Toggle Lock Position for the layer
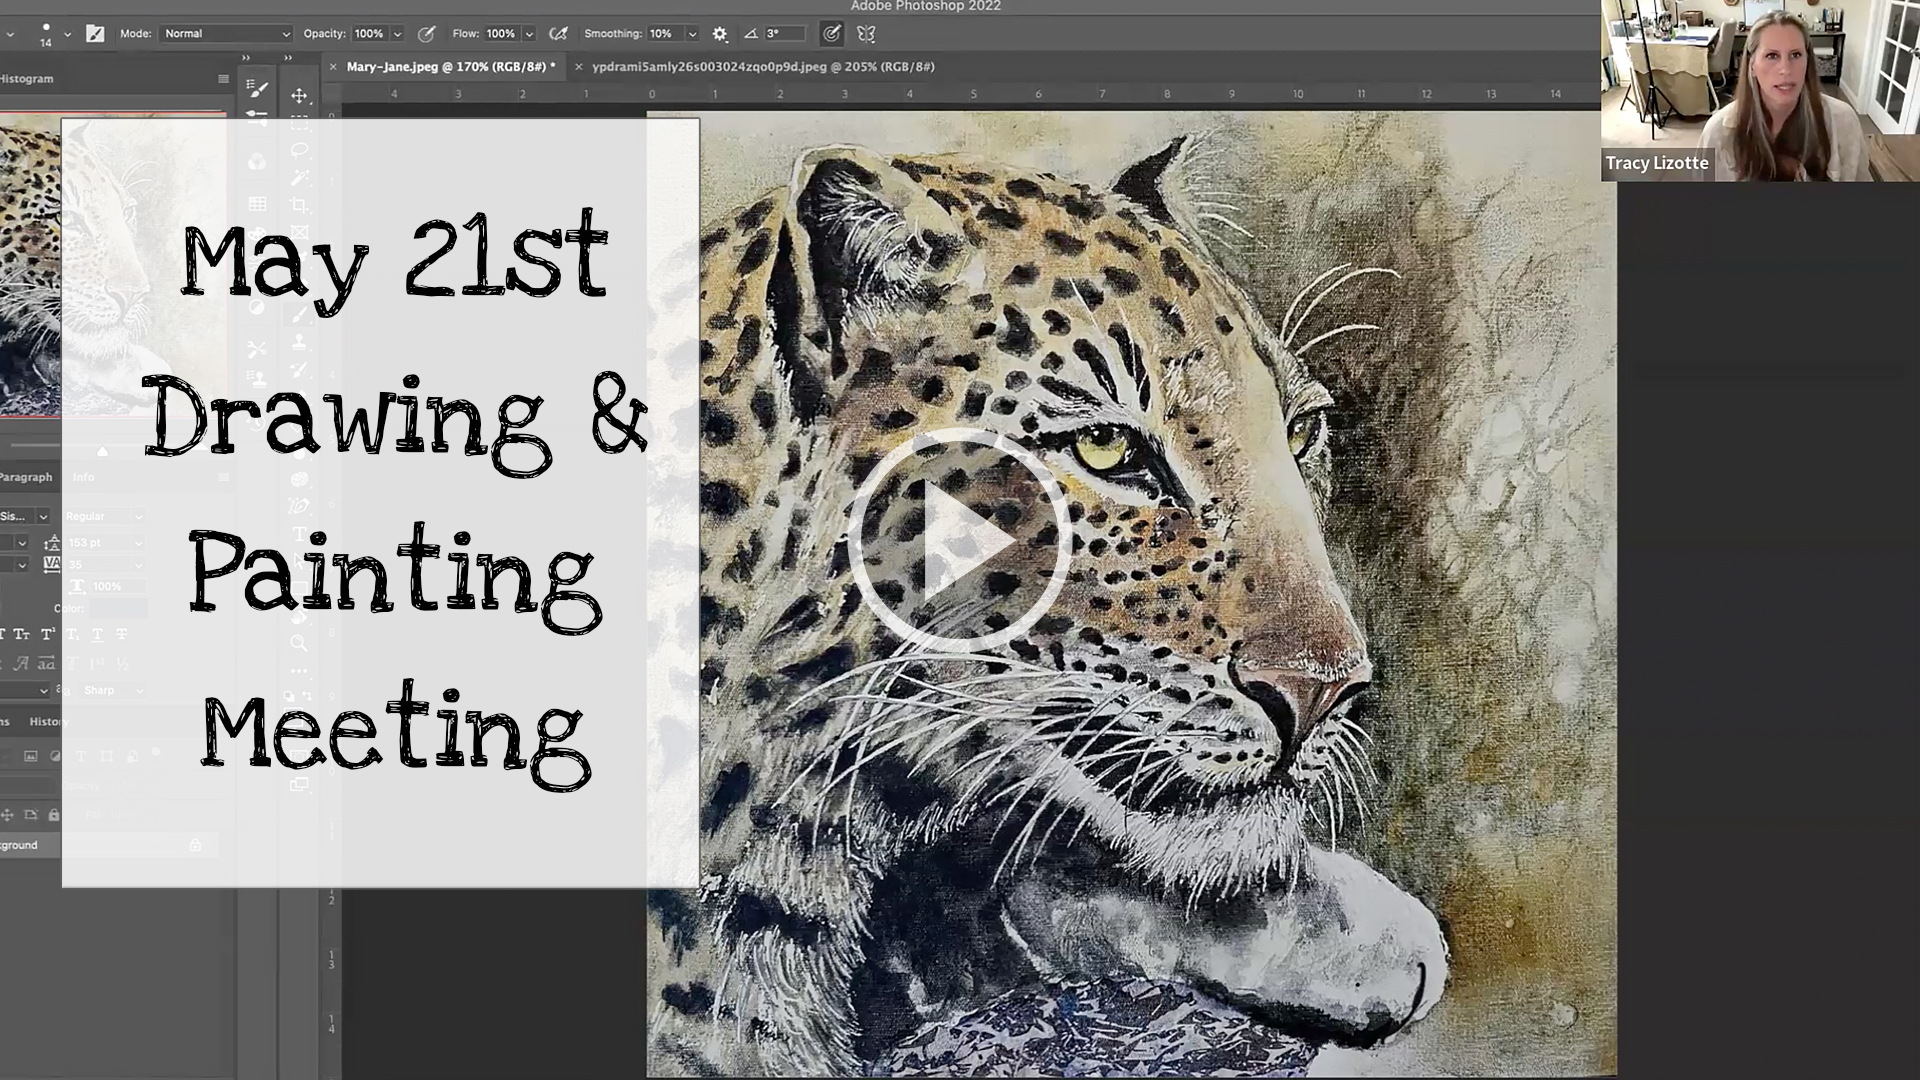 pos(7,815)
